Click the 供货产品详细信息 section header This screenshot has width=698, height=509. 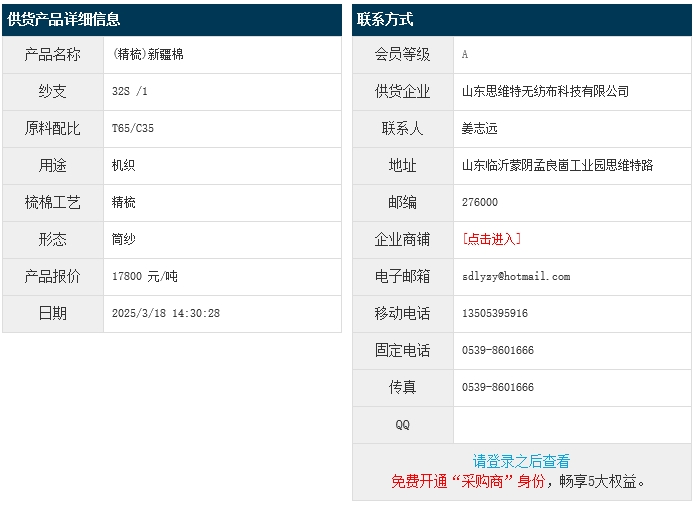pos(64,19)
